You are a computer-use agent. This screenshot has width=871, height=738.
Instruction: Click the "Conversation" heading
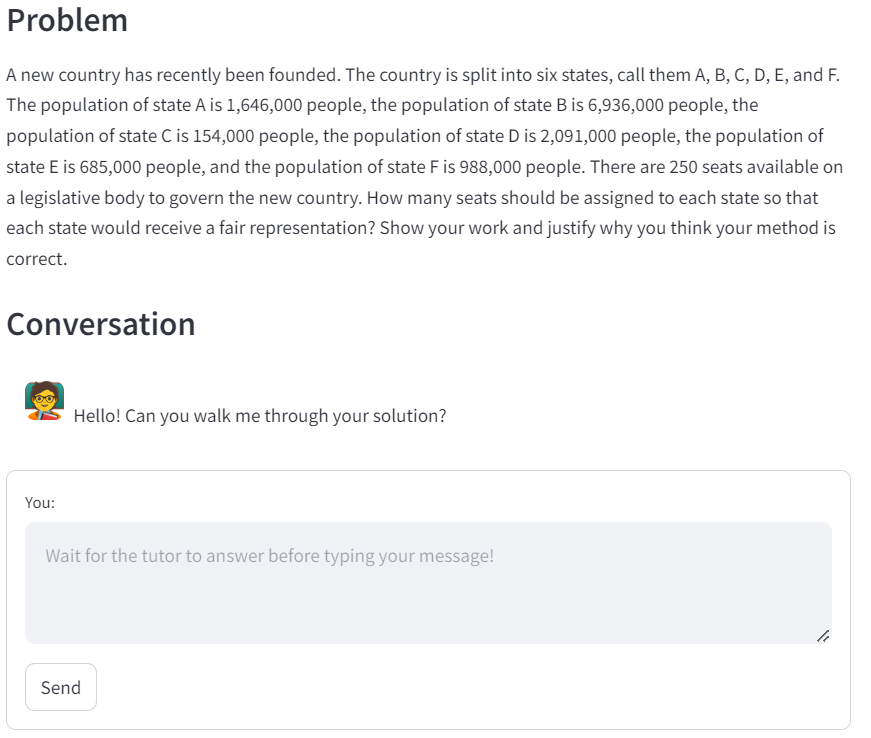[x=100, y=324]
